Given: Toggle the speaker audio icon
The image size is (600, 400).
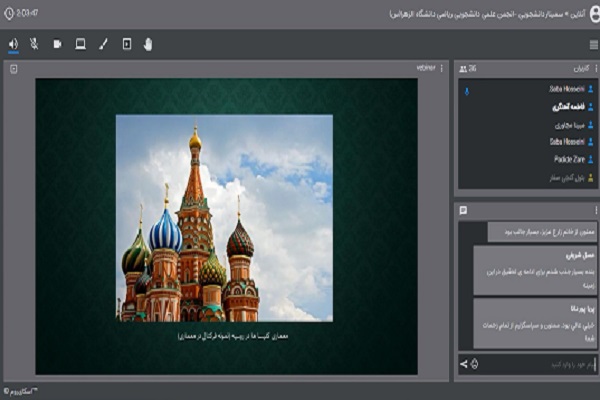Looking at the screenshot, I should (x=13, y=44).
